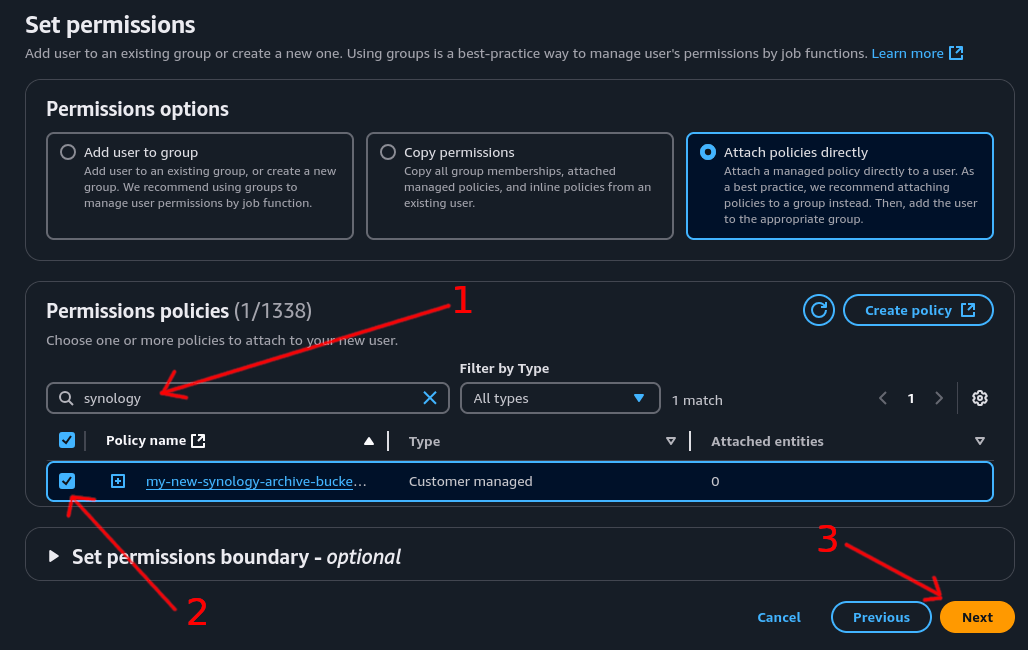Viewport: 1028px width, 650px height.
Task: Open the table preferences gear icon
Action: [980, 398]
